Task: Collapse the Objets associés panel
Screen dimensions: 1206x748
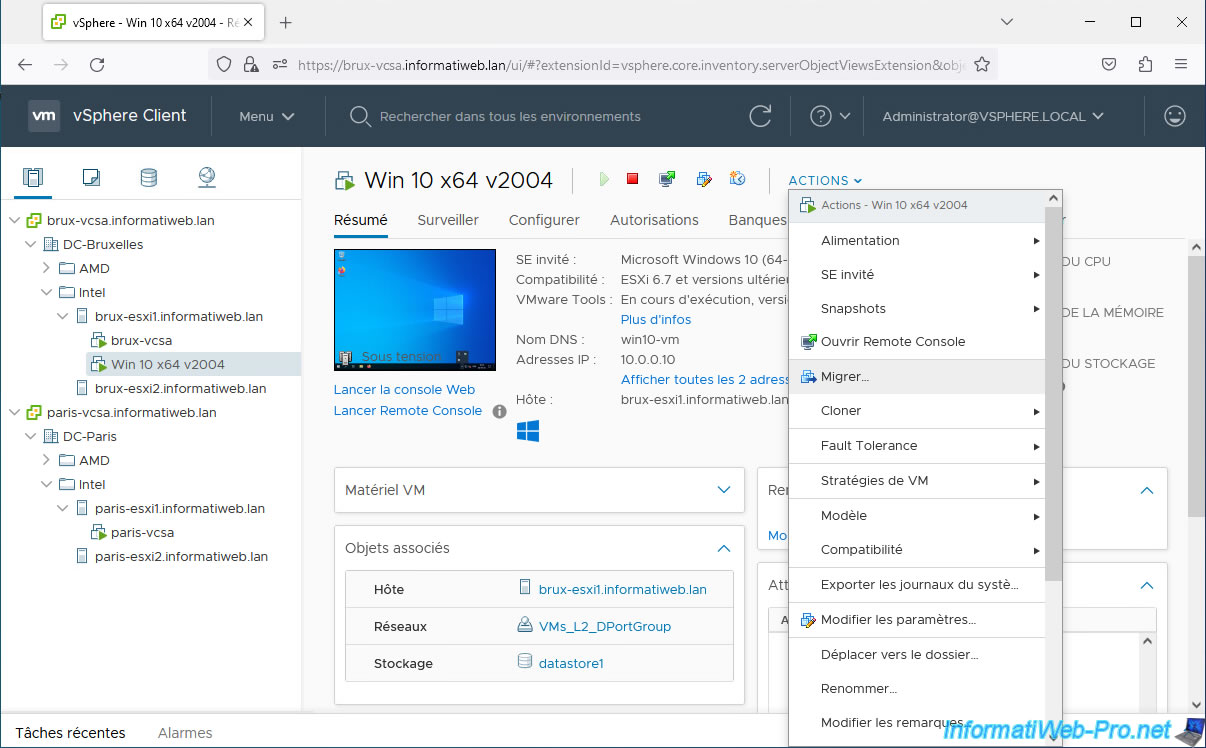Action: coord(725,548)
